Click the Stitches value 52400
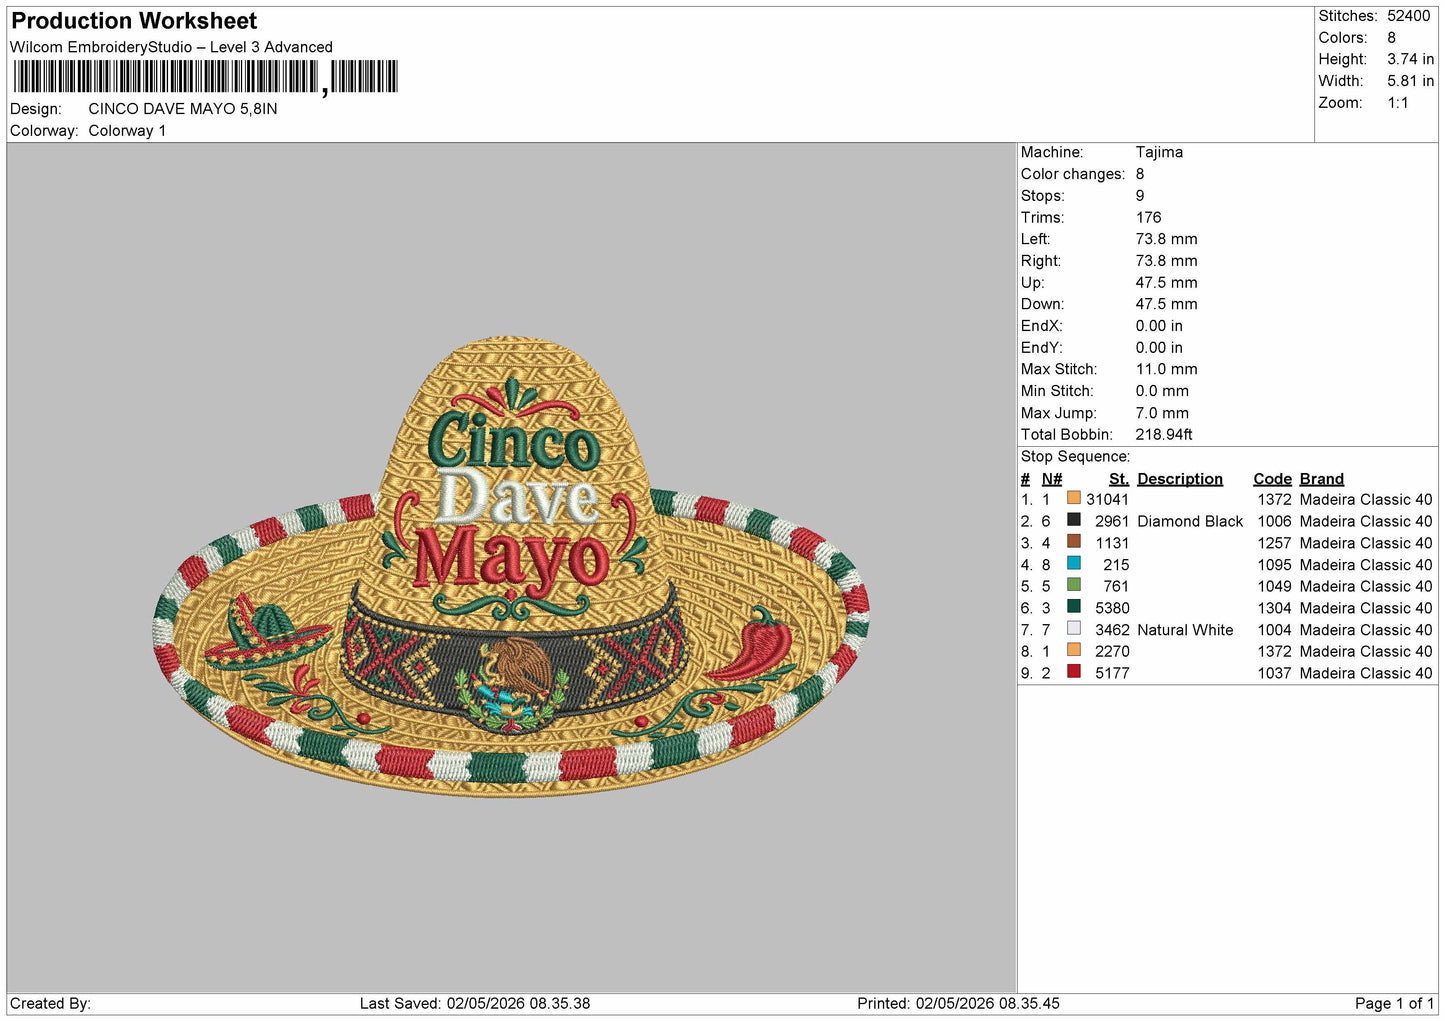The width and height of the screenshot is (1445, 1021). (x=1408, y=16)
